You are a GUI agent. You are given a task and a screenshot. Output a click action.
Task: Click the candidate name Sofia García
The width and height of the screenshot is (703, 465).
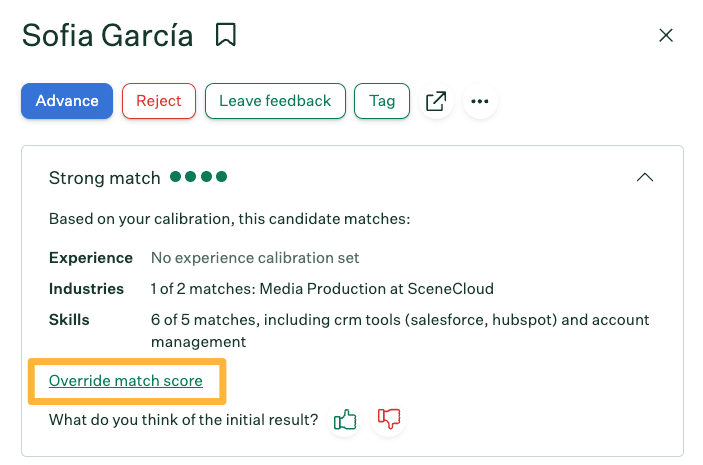coord(108,35)
